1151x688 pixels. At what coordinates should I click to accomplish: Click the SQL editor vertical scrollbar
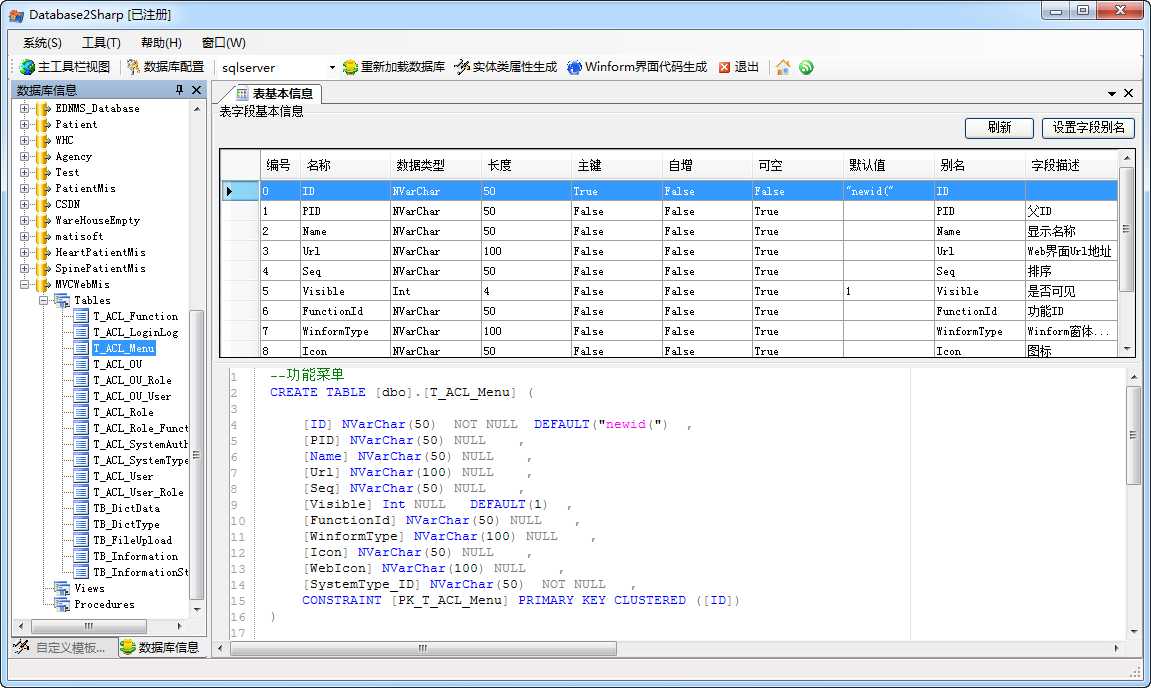[x=1133, y=504]
